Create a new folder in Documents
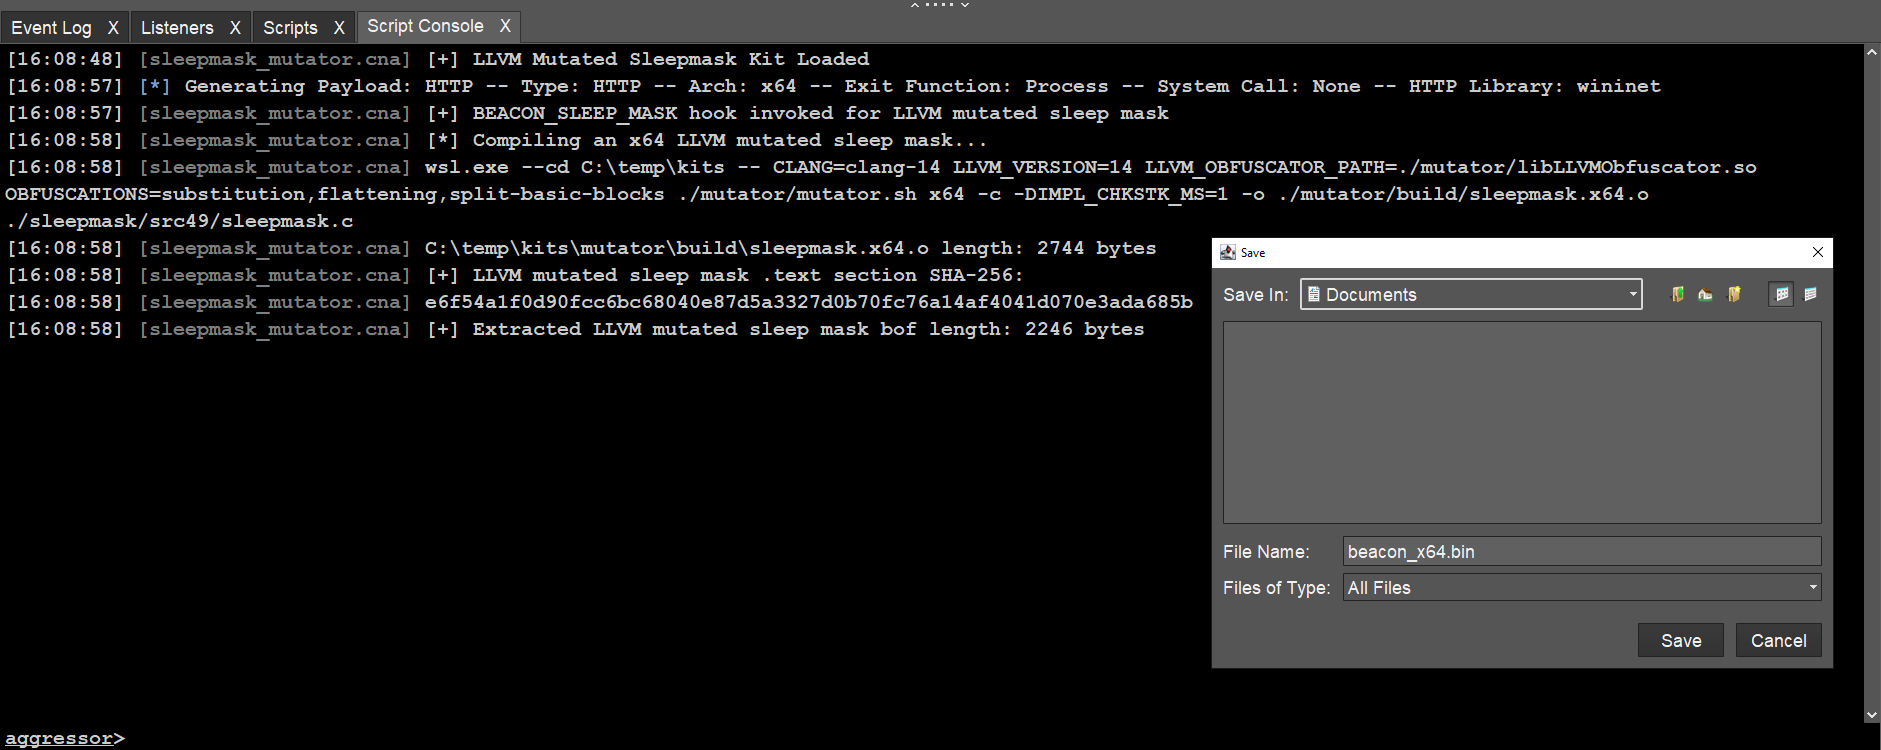The image size is (1881, 750). (x=1734, y=294)
